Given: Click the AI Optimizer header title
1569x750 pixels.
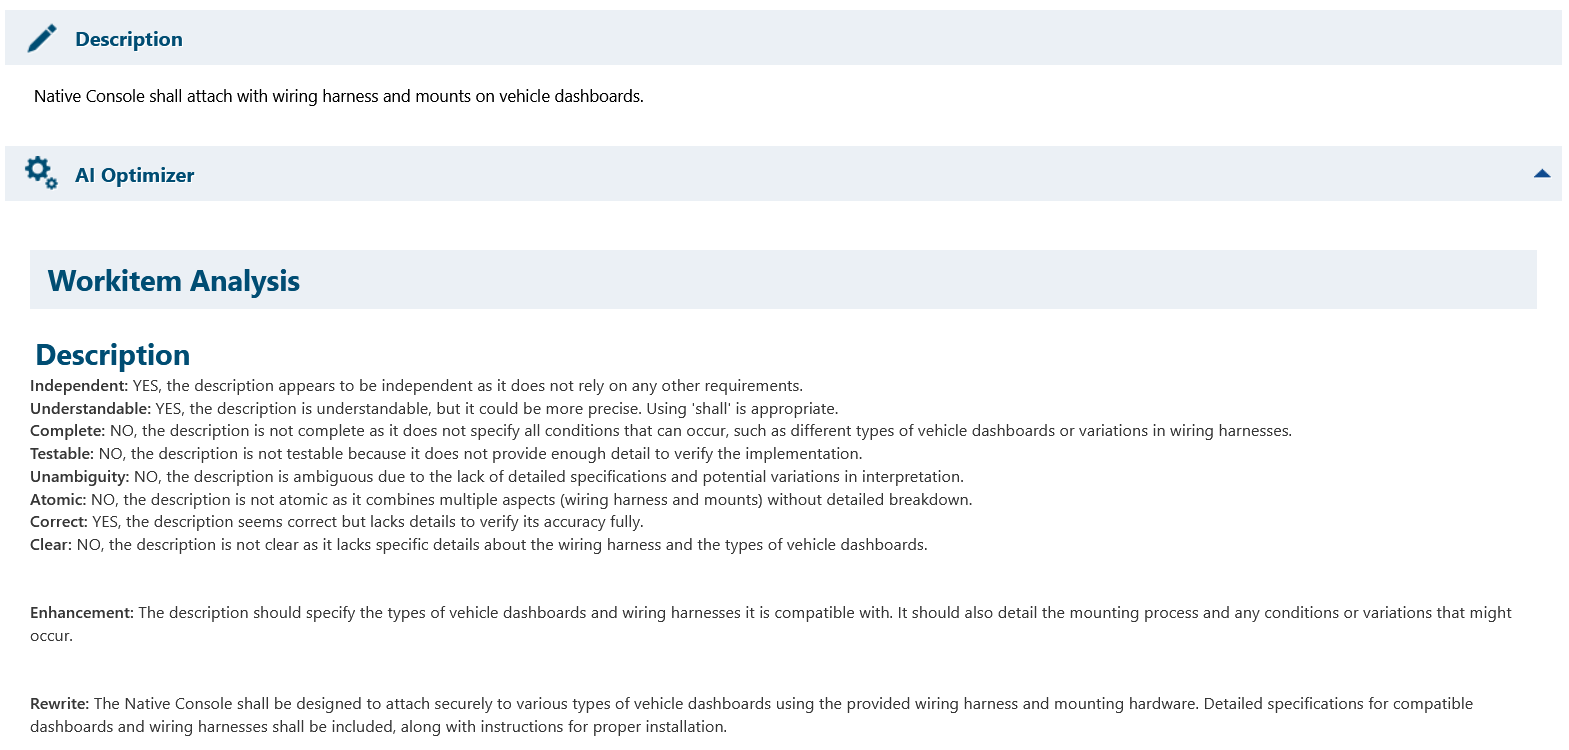Looking at the screenshot, I should click(x=135, y=175).
